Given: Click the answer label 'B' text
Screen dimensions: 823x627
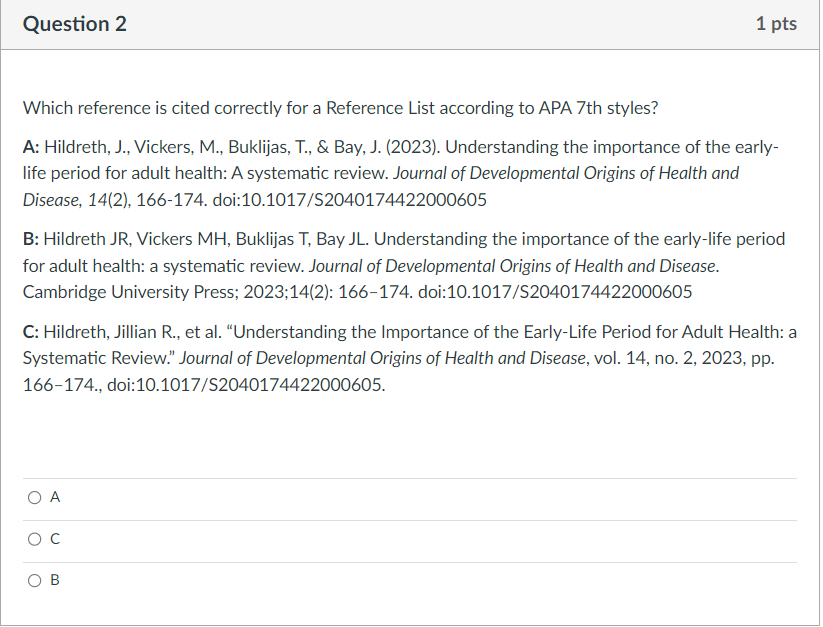Looking at the screenshot, I should tap(54, 580).
